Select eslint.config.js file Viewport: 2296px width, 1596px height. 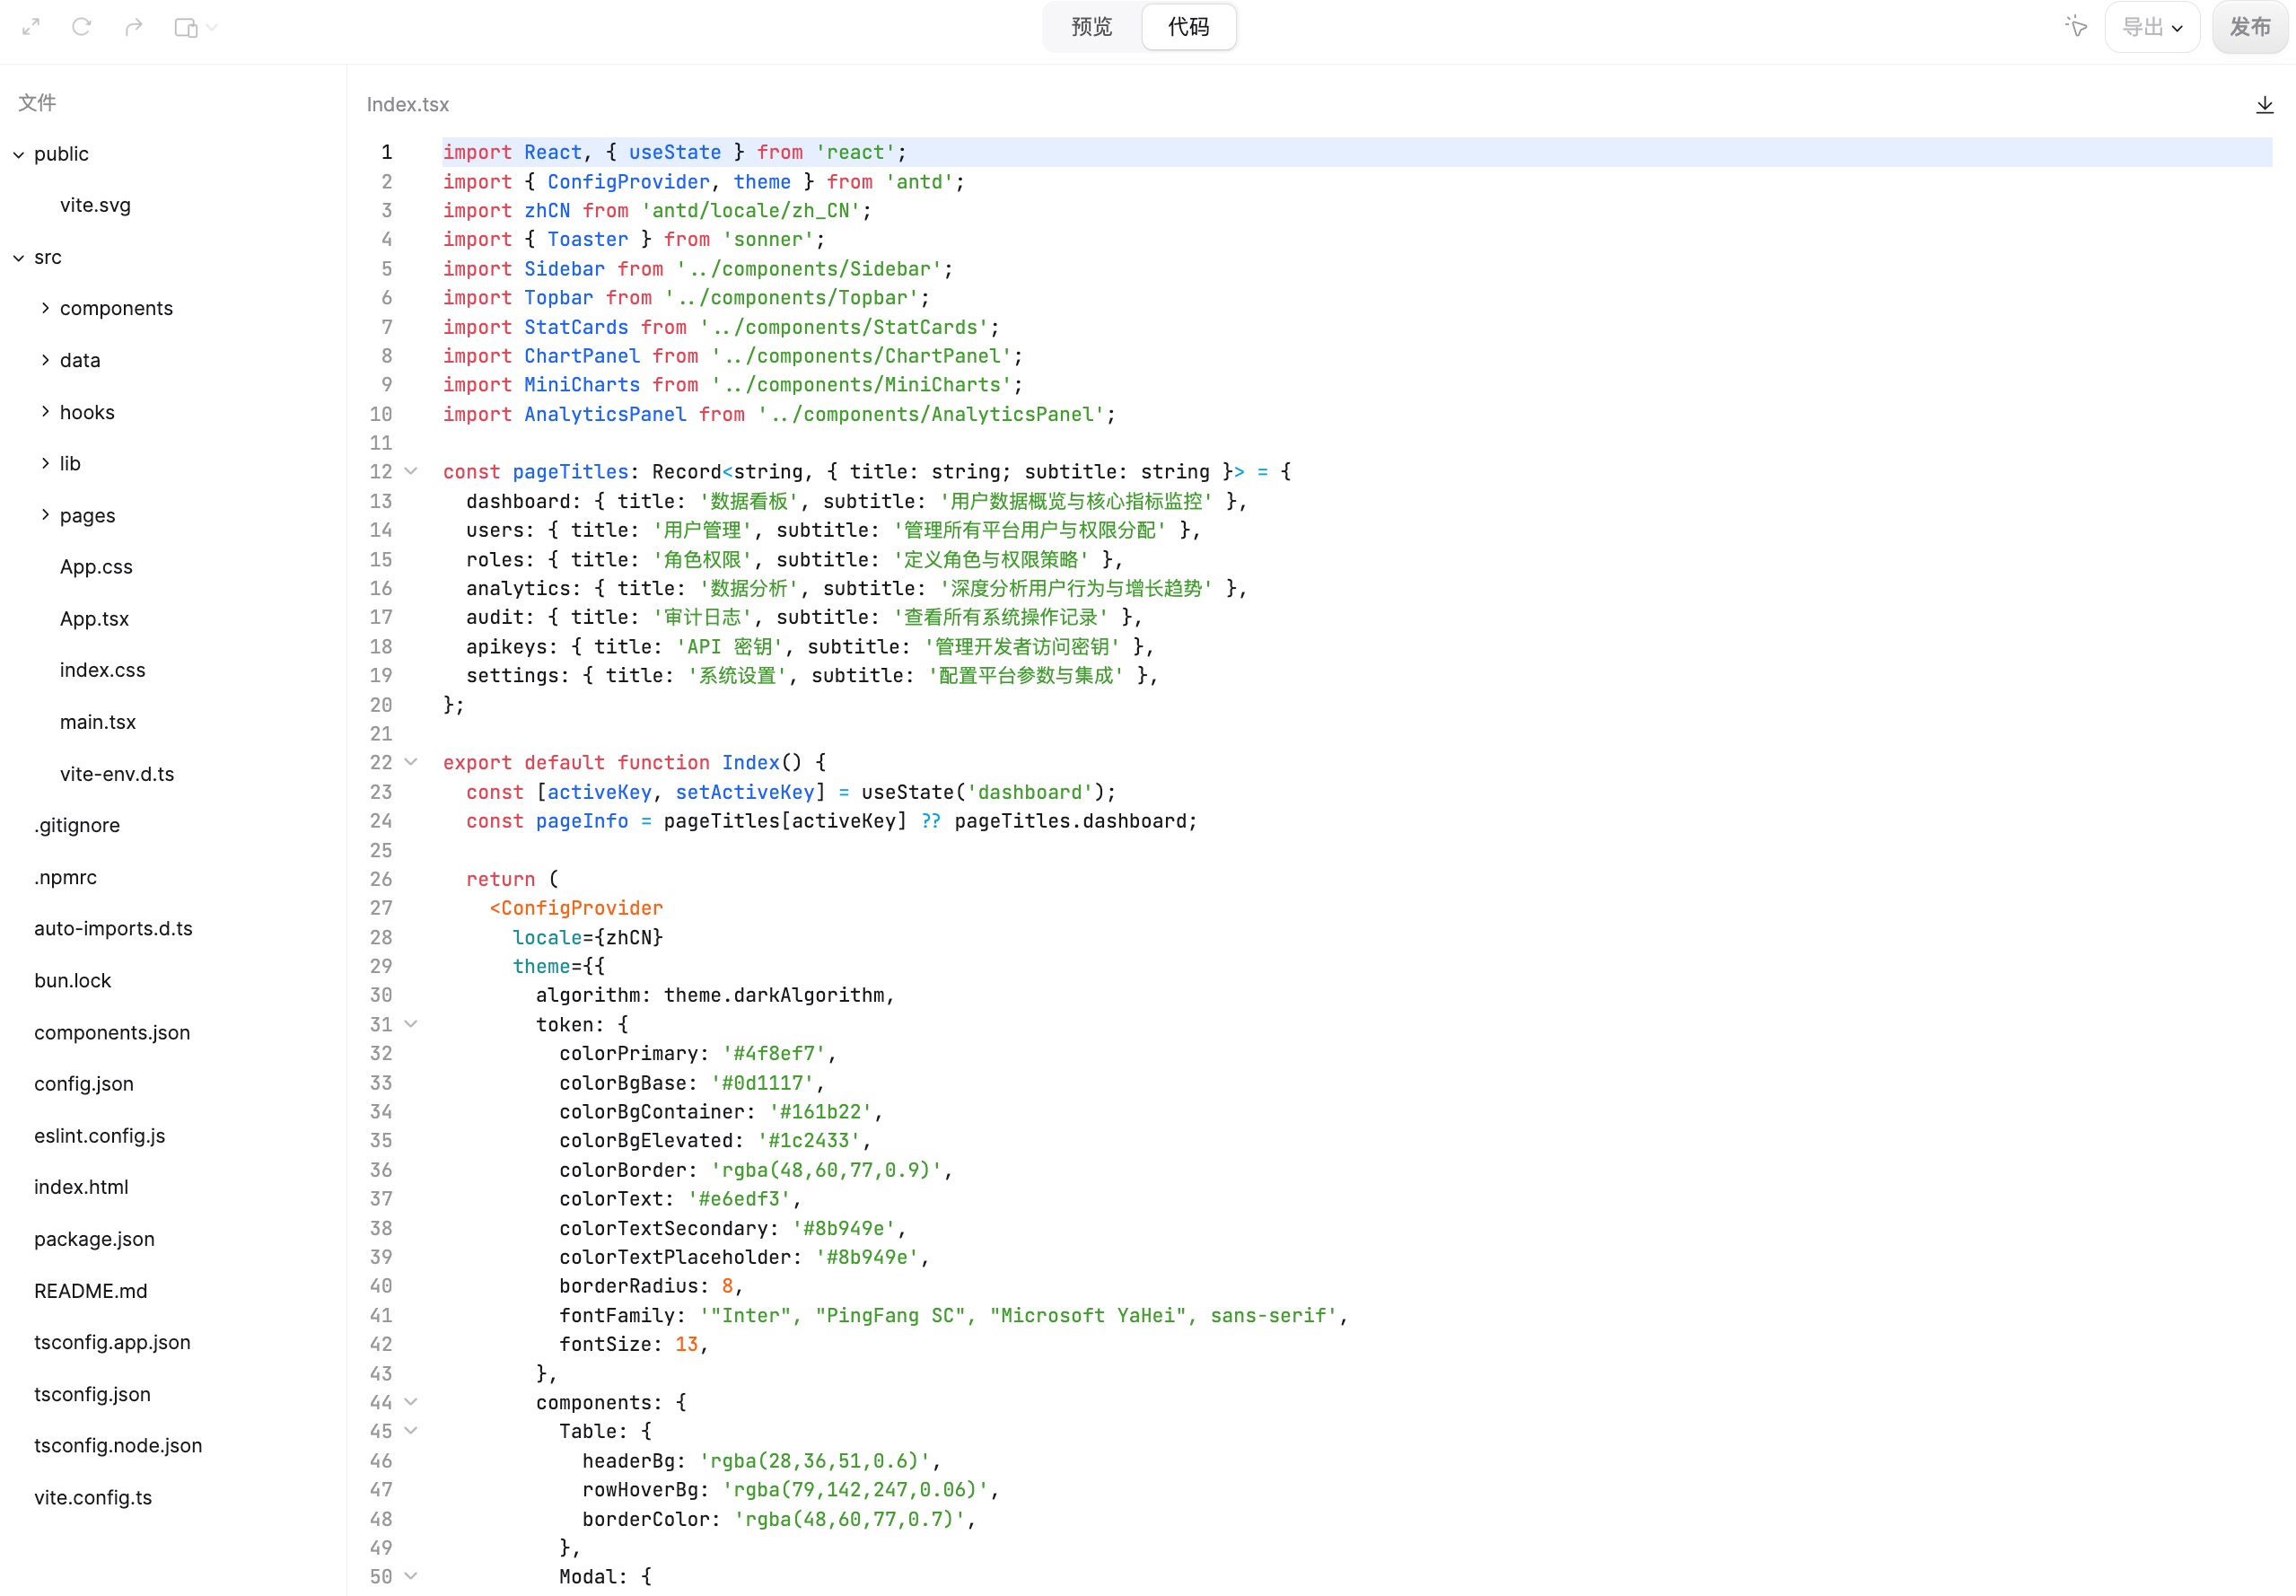pyautogui.click(x=100, y=1136)
